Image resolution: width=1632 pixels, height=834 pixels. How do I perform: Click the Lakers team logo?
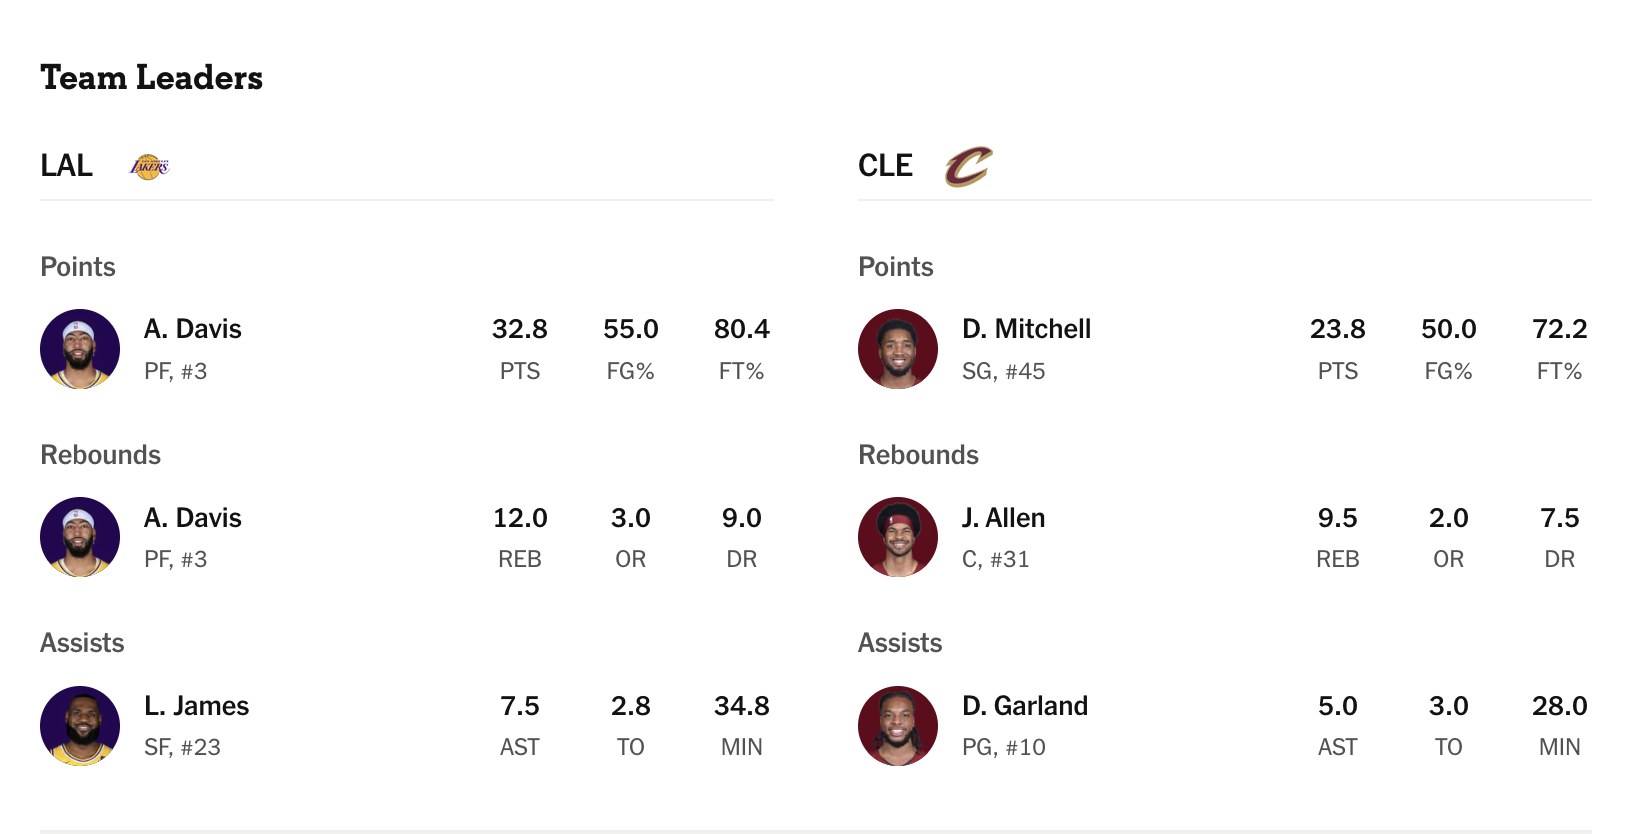[150, 166]
